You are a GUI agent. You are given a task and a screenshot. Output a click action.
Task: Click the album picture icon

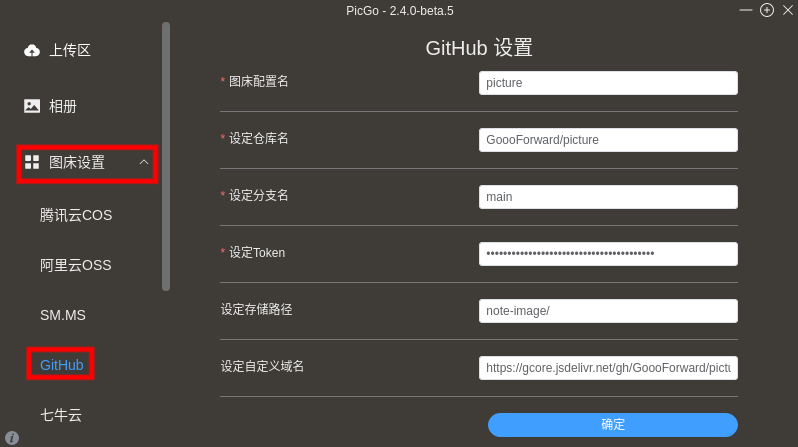tap(32, 106)
